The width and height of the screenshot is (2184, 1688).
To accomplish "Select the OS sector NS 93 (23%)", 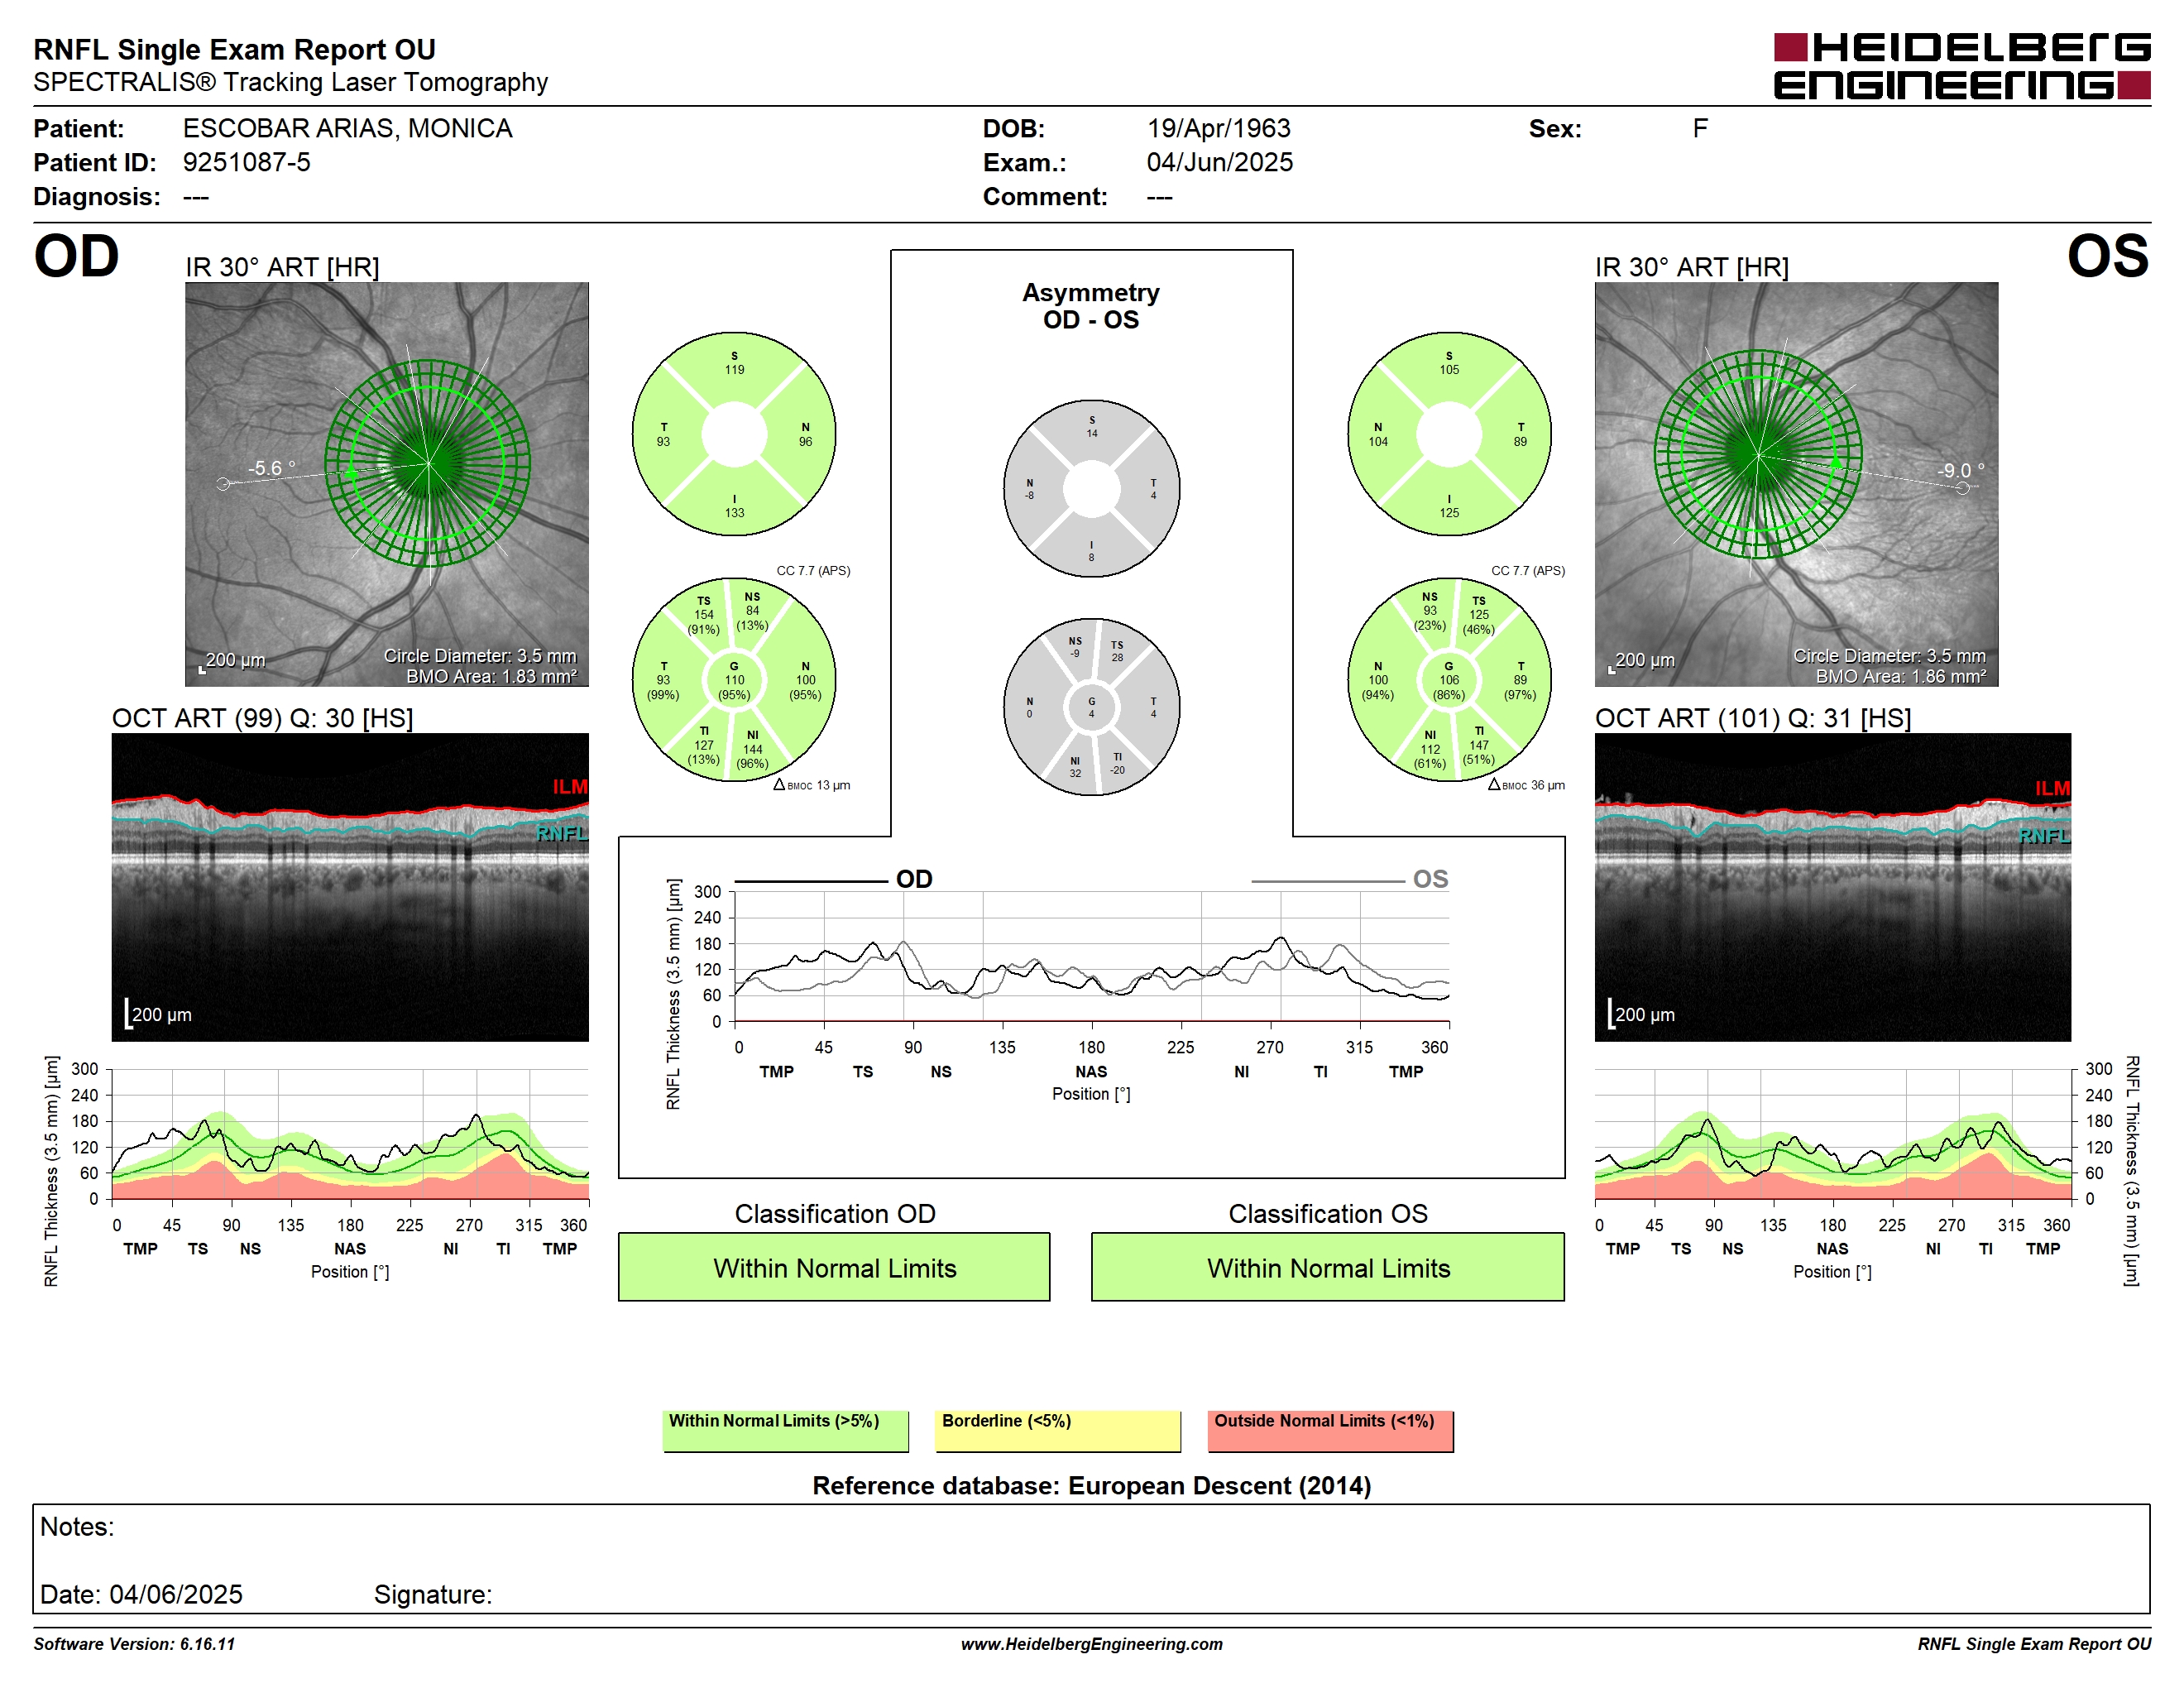I will coord(1430,611).
